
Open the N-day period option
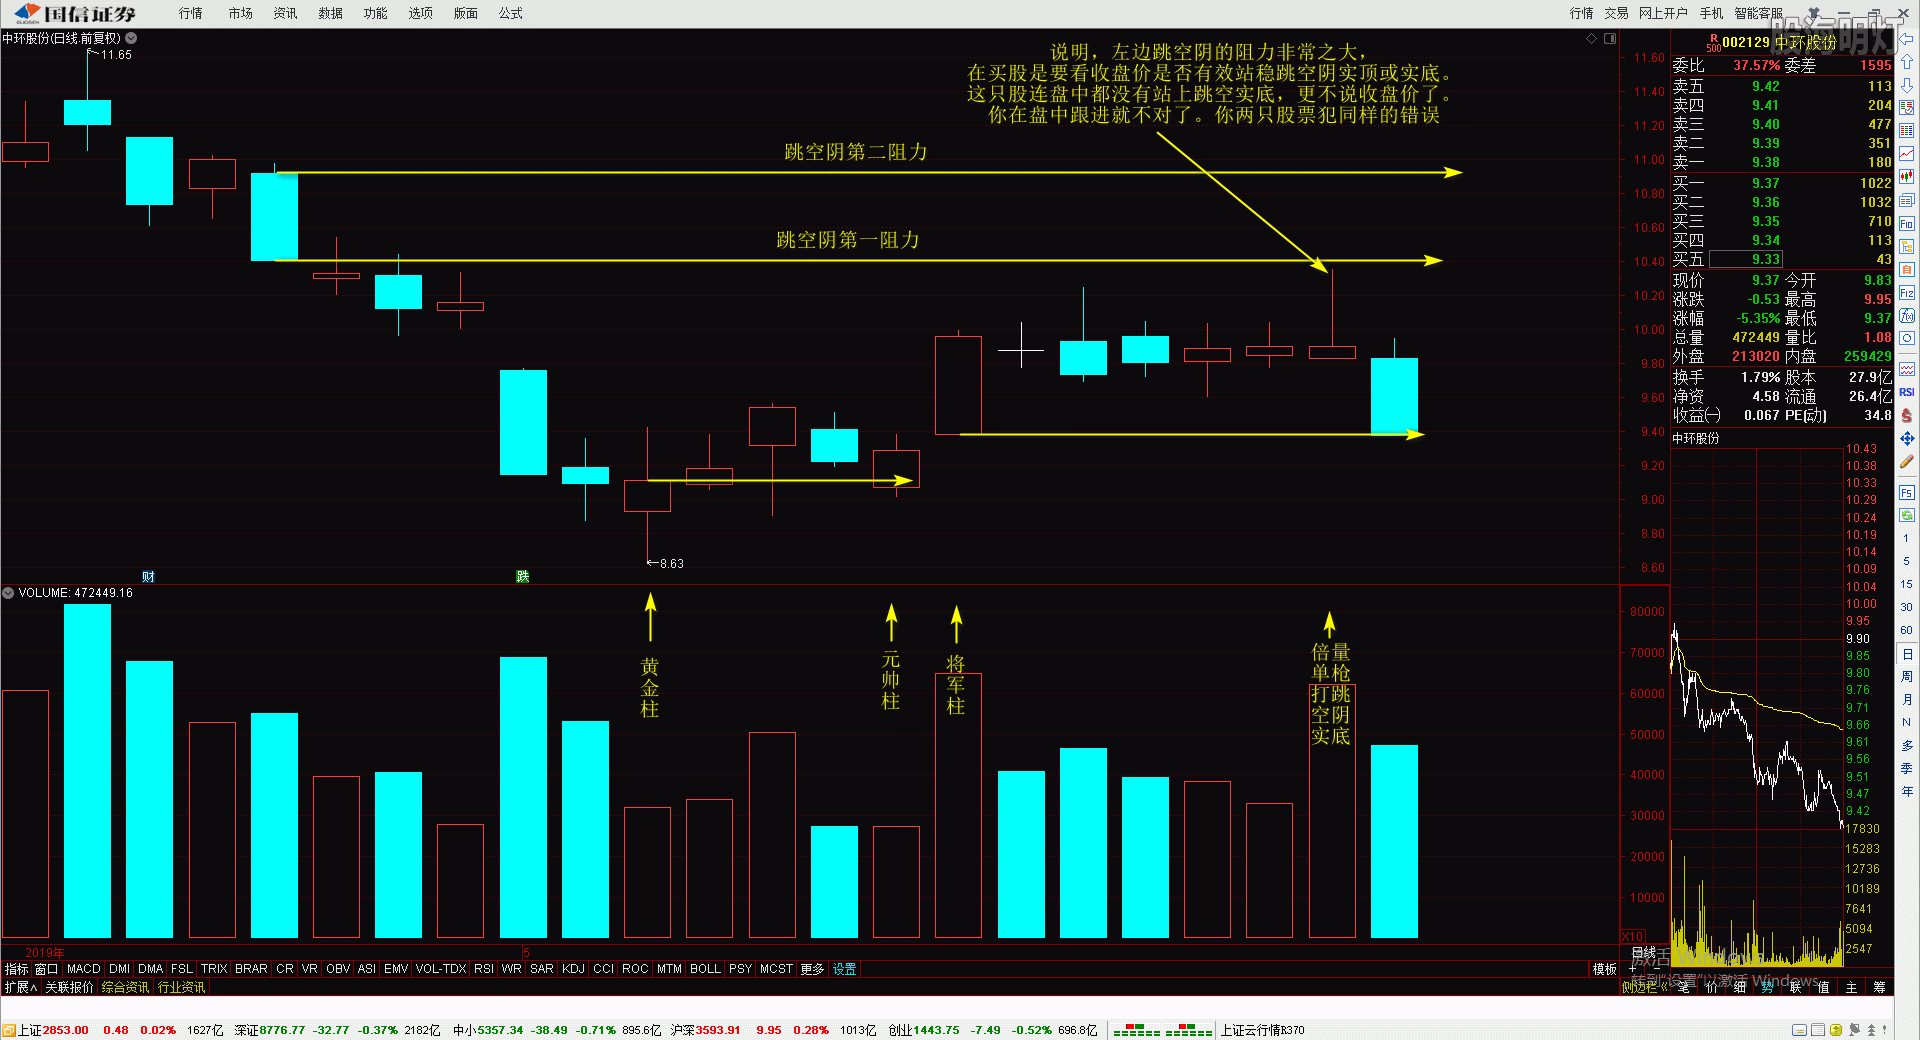[1906, 722]
